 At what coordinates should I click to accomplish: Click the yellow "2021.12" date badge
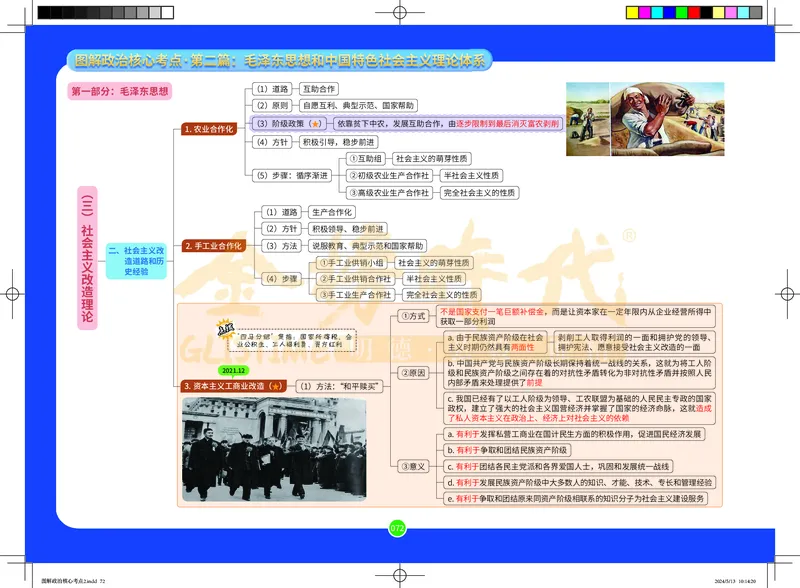[x=234, y=370]
